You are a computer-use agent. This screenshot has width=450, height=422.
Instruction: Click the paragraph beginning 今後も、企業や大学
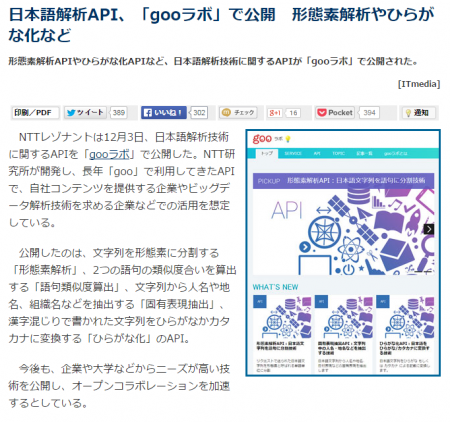tap(119, 386)
